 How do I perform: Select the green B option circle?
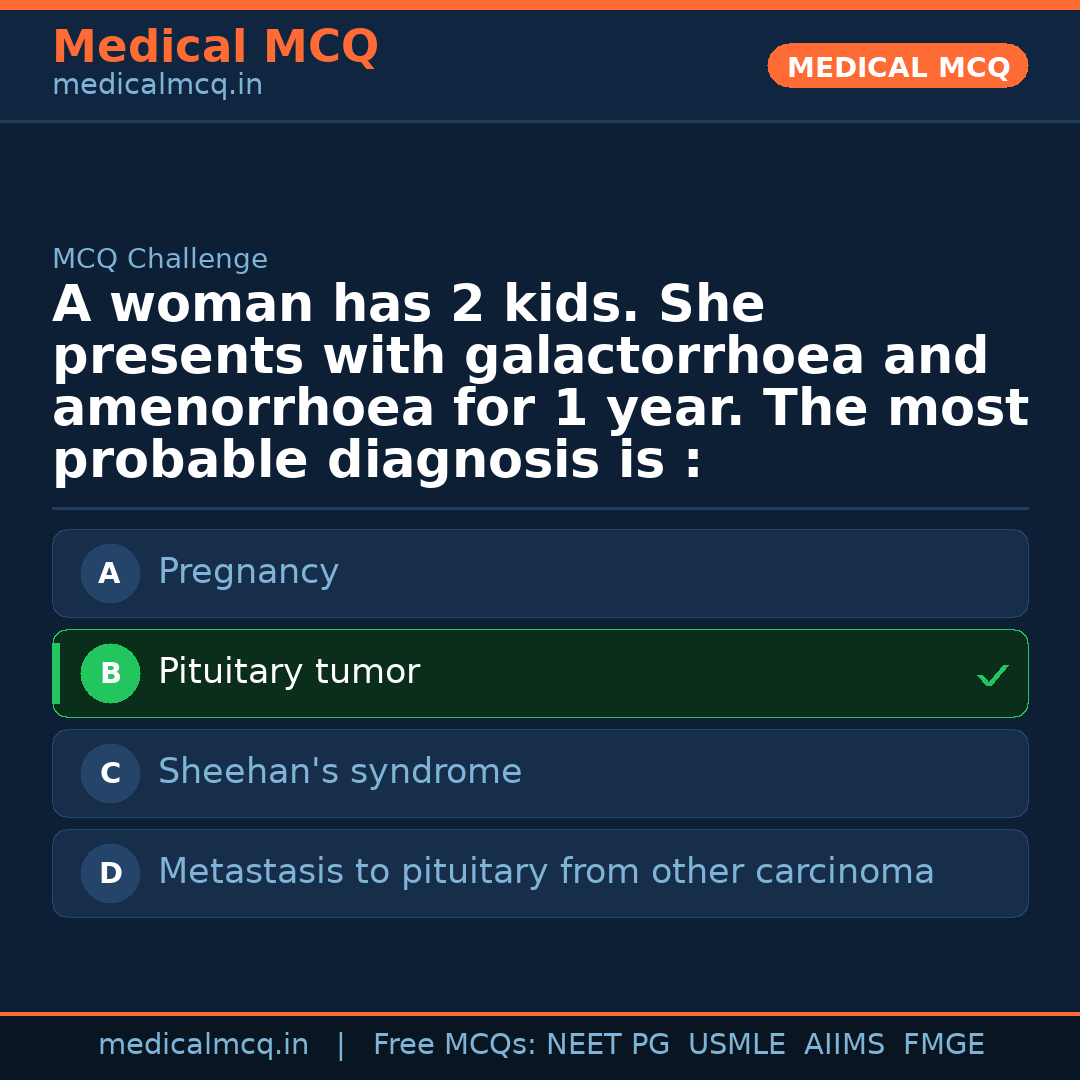point(110,674)
